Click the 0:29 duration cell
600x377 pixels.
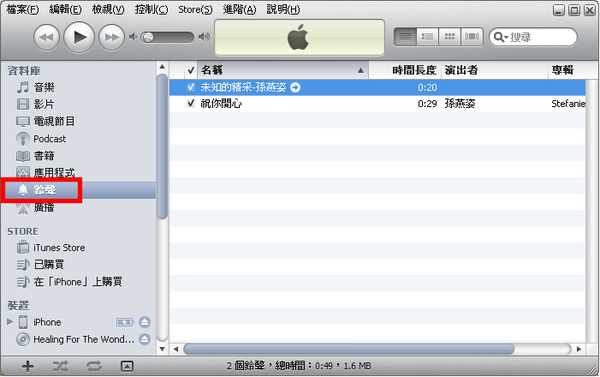[x=427, y=104]
